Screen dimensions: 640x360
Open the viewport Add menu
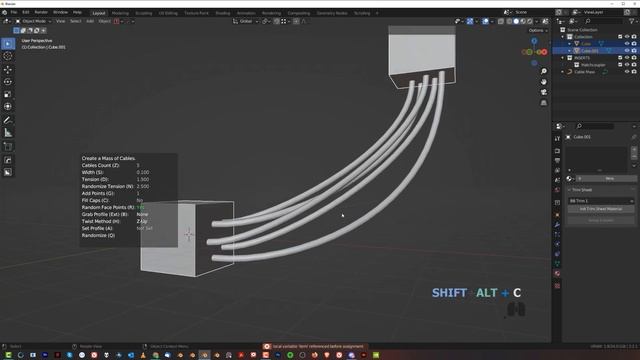(x=90, y=21)
